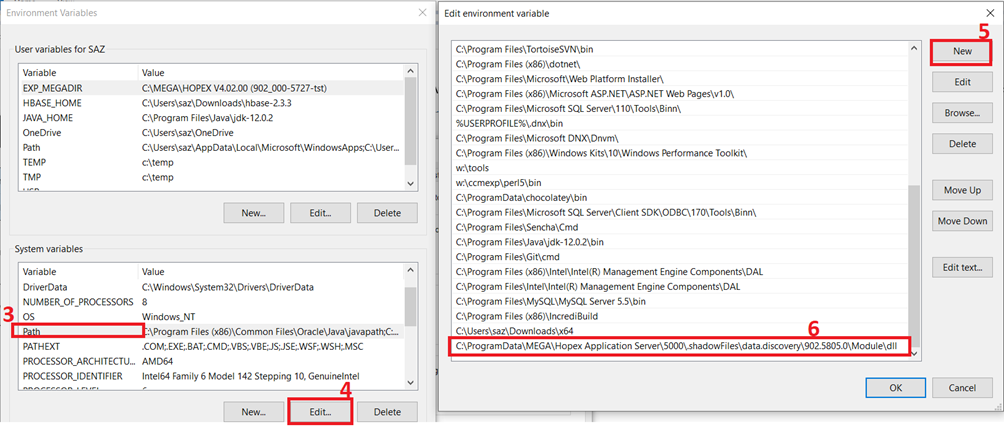Click Edit... under System variables
The image size is (1004, 427).
click(319, 411)
